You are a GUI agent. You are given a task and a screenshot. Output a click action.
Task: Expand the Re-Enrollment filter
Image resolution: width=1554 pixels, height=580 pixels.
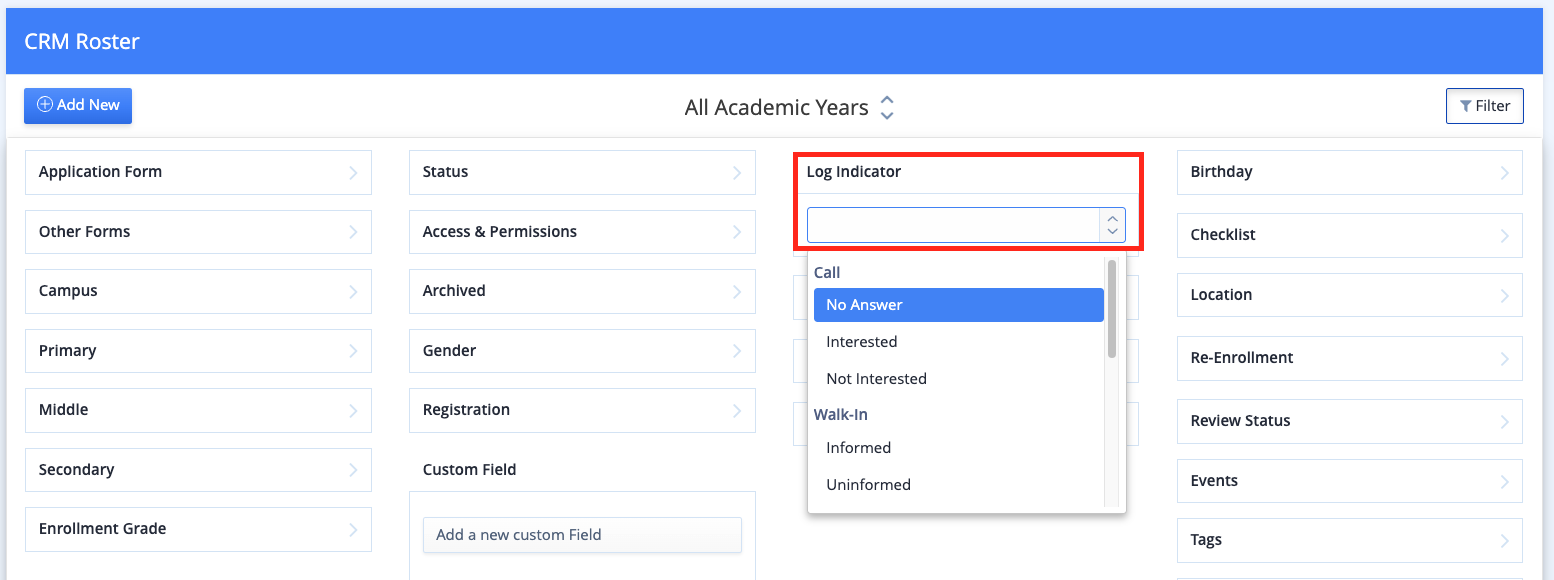[x=1350, y=358]
